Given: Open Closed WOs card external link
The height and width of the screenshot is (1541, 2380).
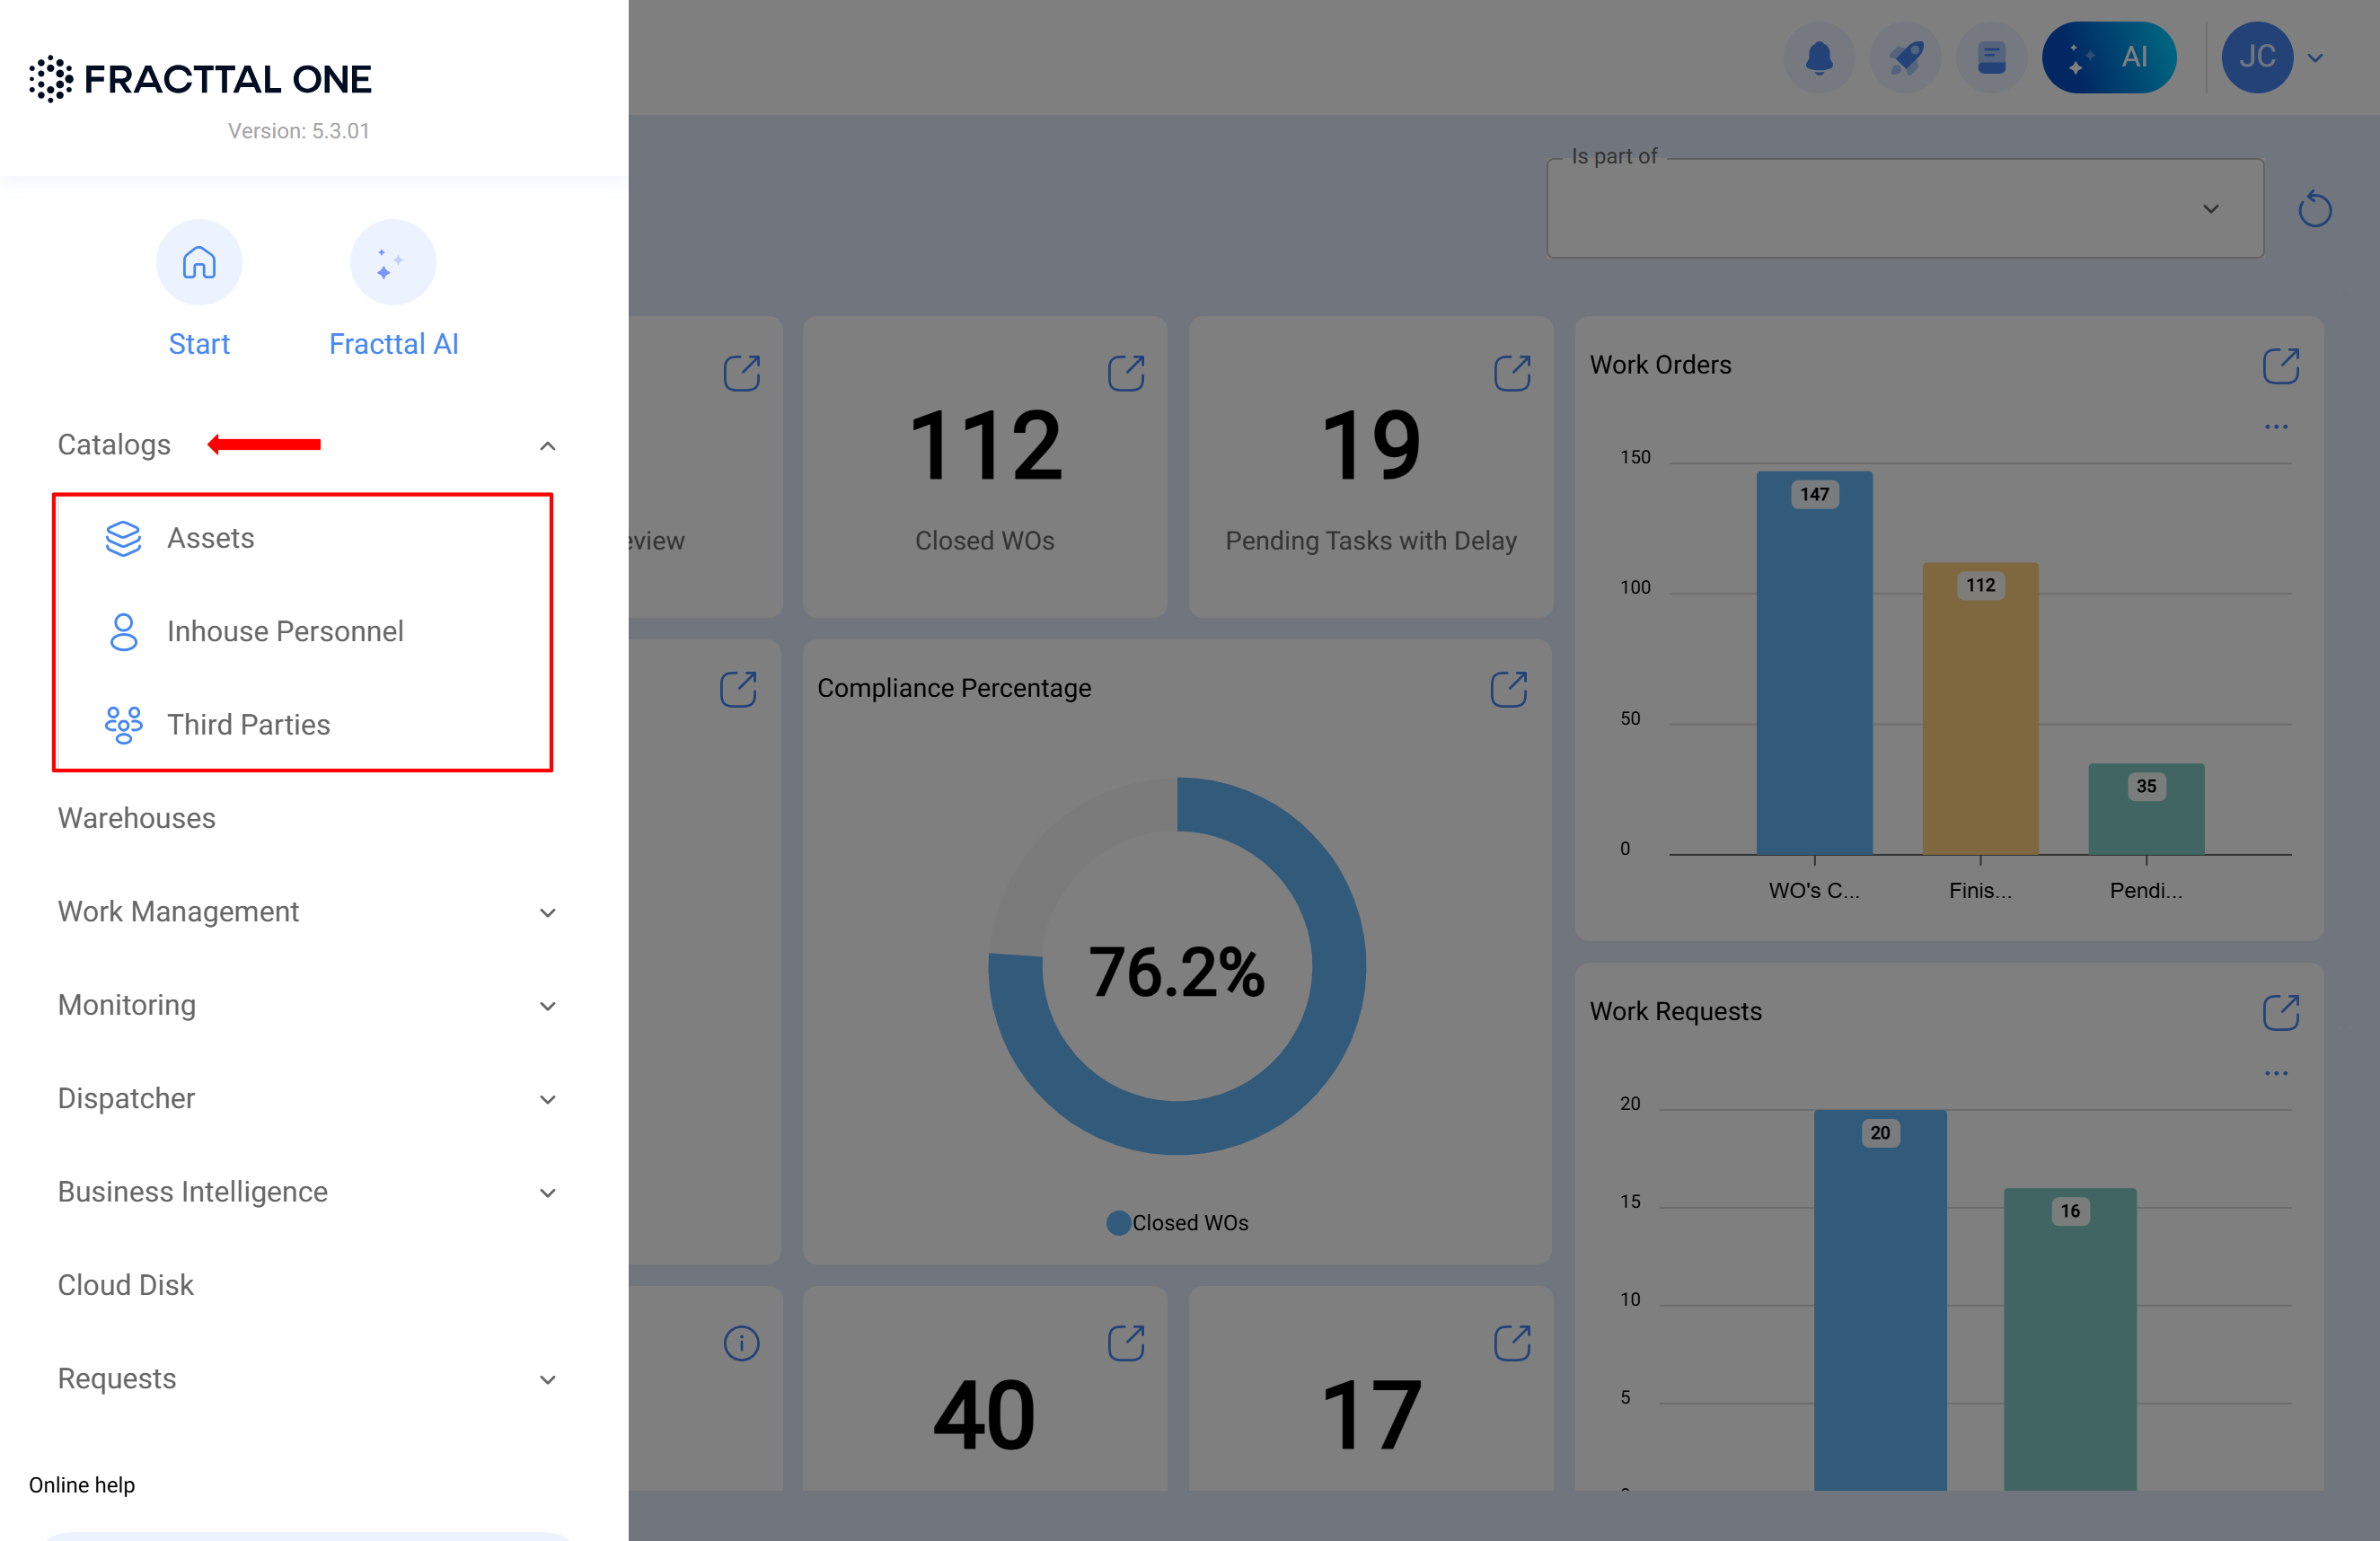Looking at the screenshot, I should (1126, 373).
